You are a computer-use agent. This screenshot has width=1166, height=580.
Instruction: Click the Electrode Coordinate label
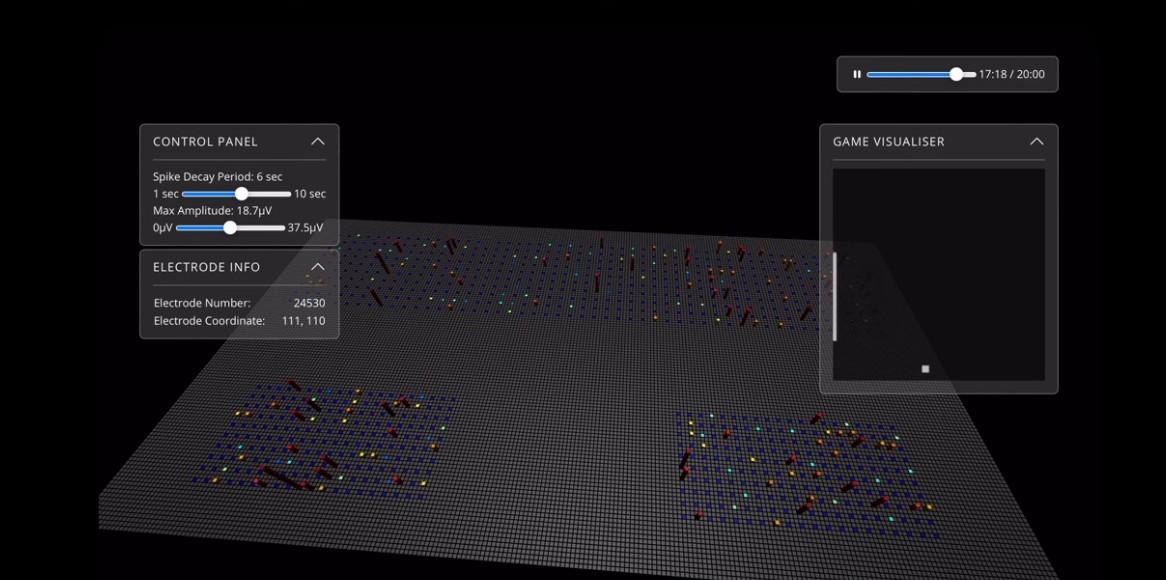click(210, 321)
